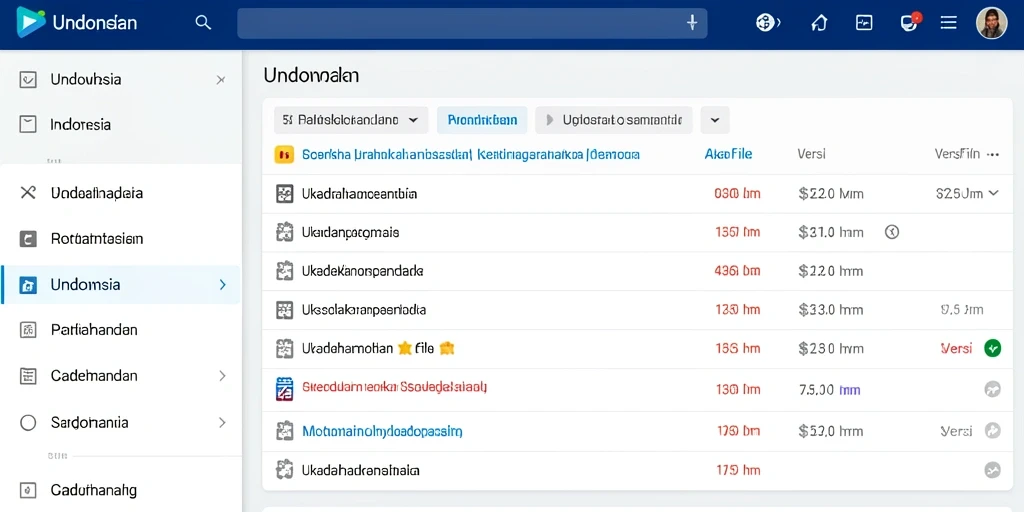Viewport: 1024px width, 512px height.
Task: Open the home icon in top bar
Action: 819,24
